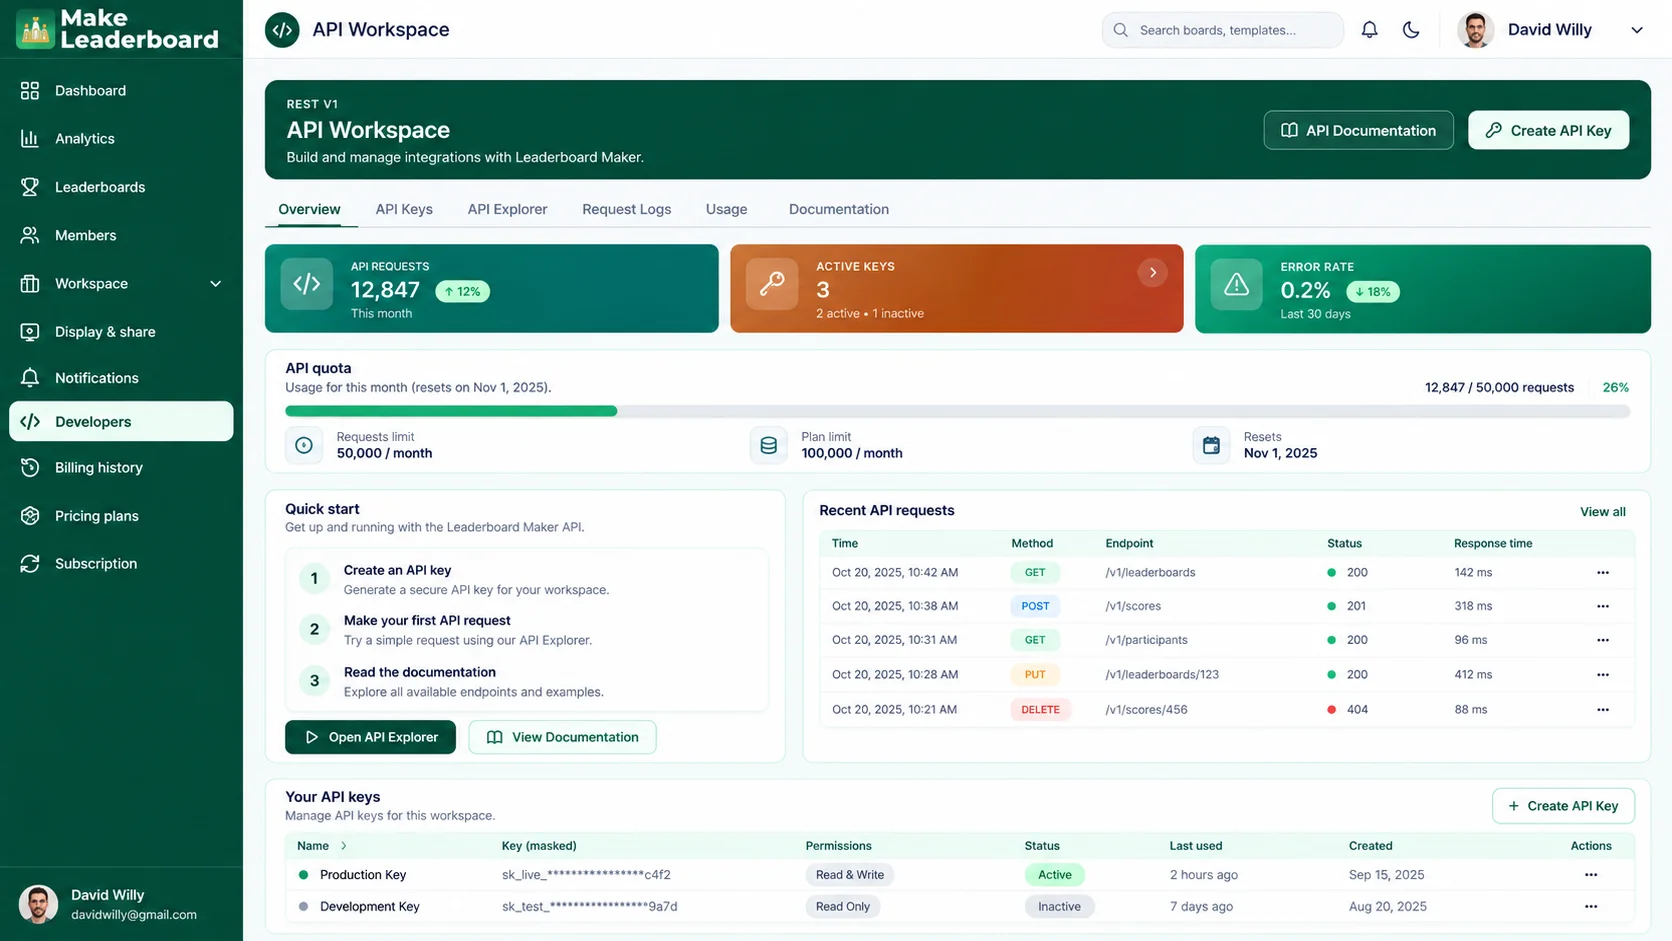Click the Active Keys key icon
Viewport: 1672px width, 941px height.
click(x=772, y=284)
